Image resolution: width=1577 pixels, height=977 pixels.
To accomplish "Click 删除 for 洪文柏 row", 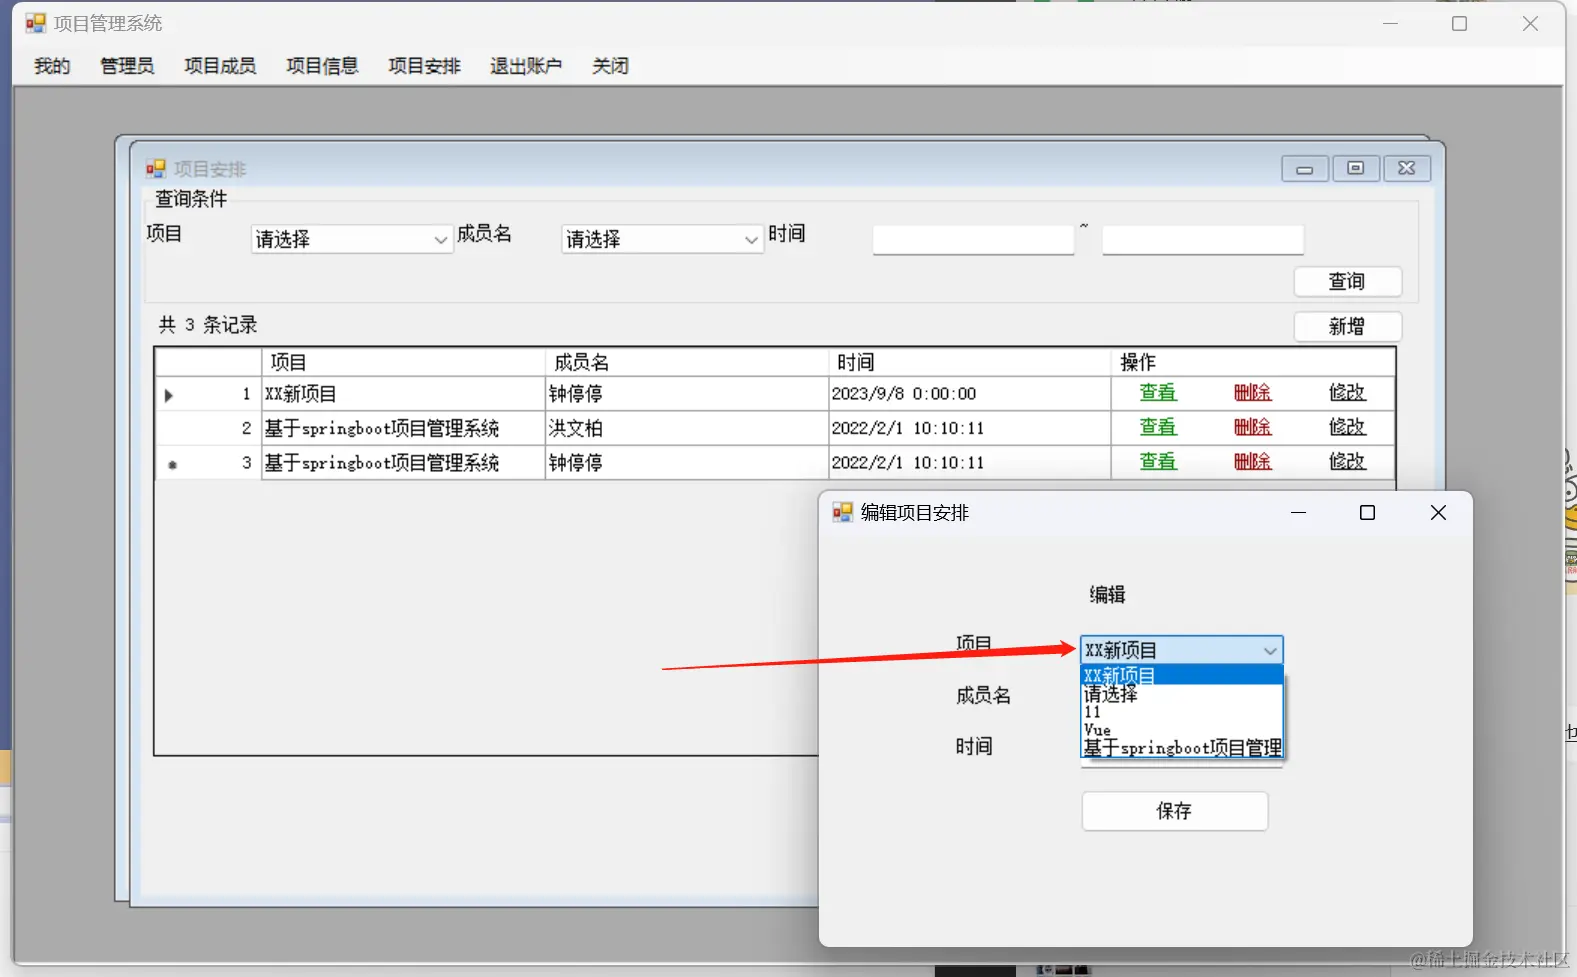I will (1252, 427).
